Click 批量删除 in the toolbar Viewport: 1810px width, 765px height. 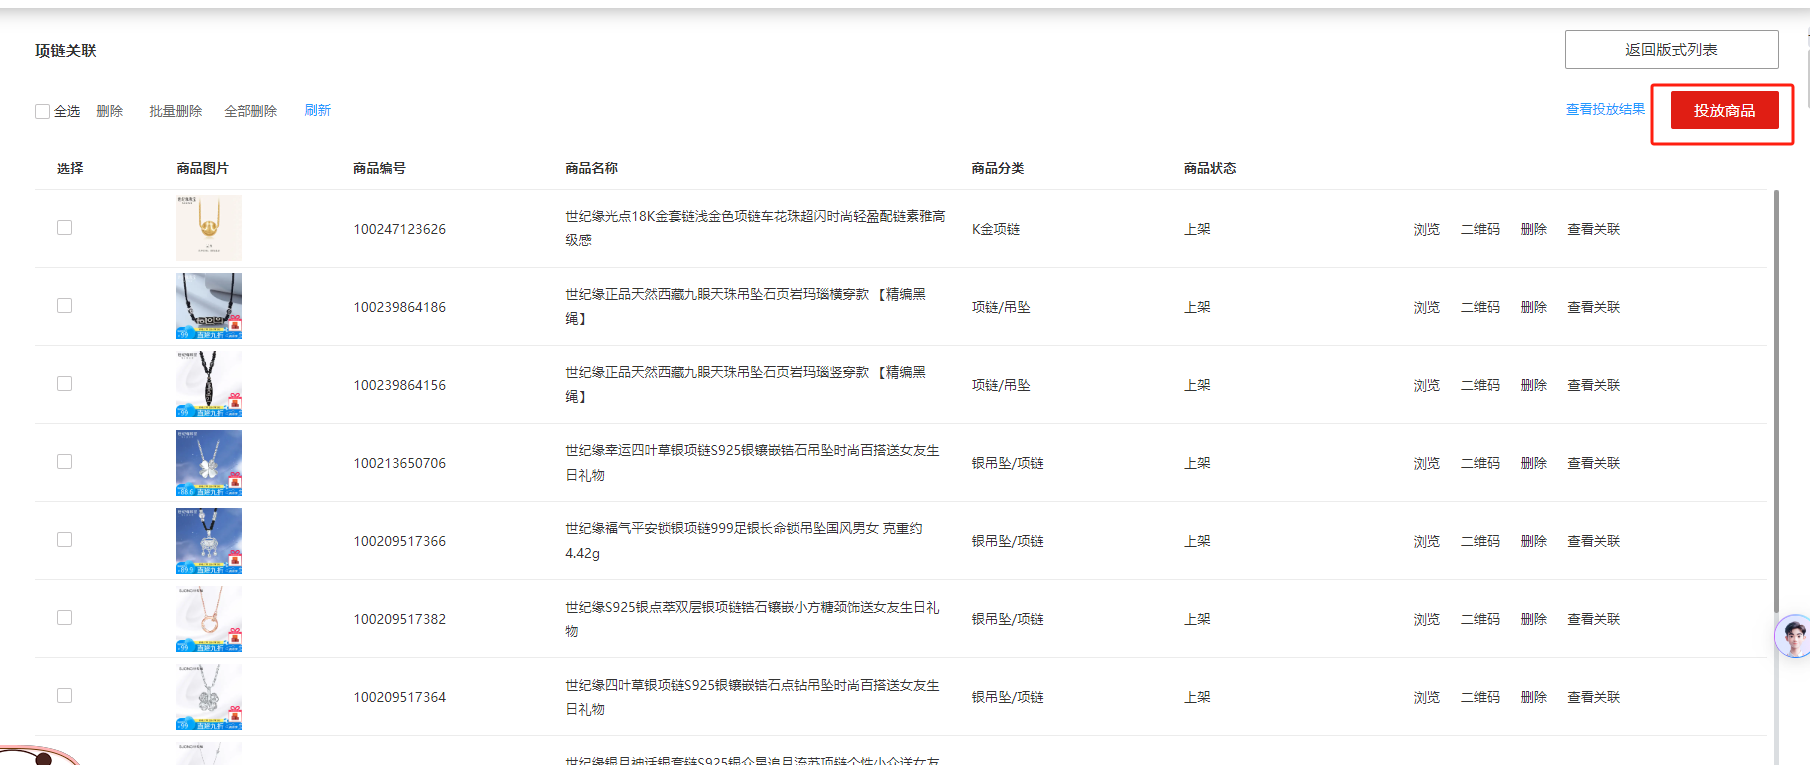175,111
